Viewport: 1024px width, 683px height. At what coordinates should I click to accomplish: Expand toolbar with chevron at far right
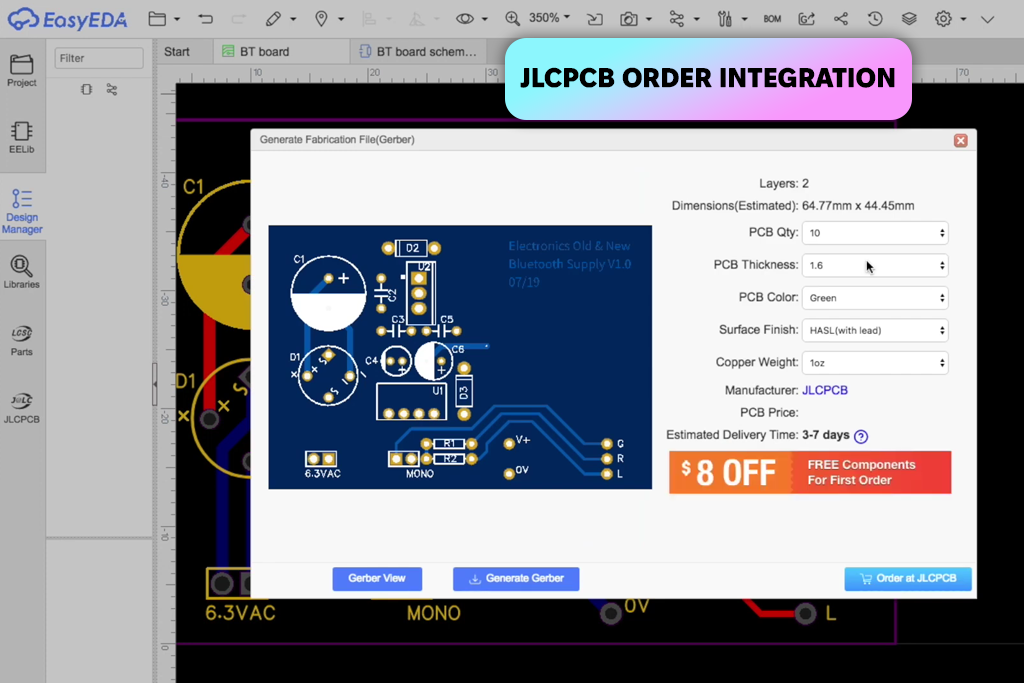coord(987,20)
